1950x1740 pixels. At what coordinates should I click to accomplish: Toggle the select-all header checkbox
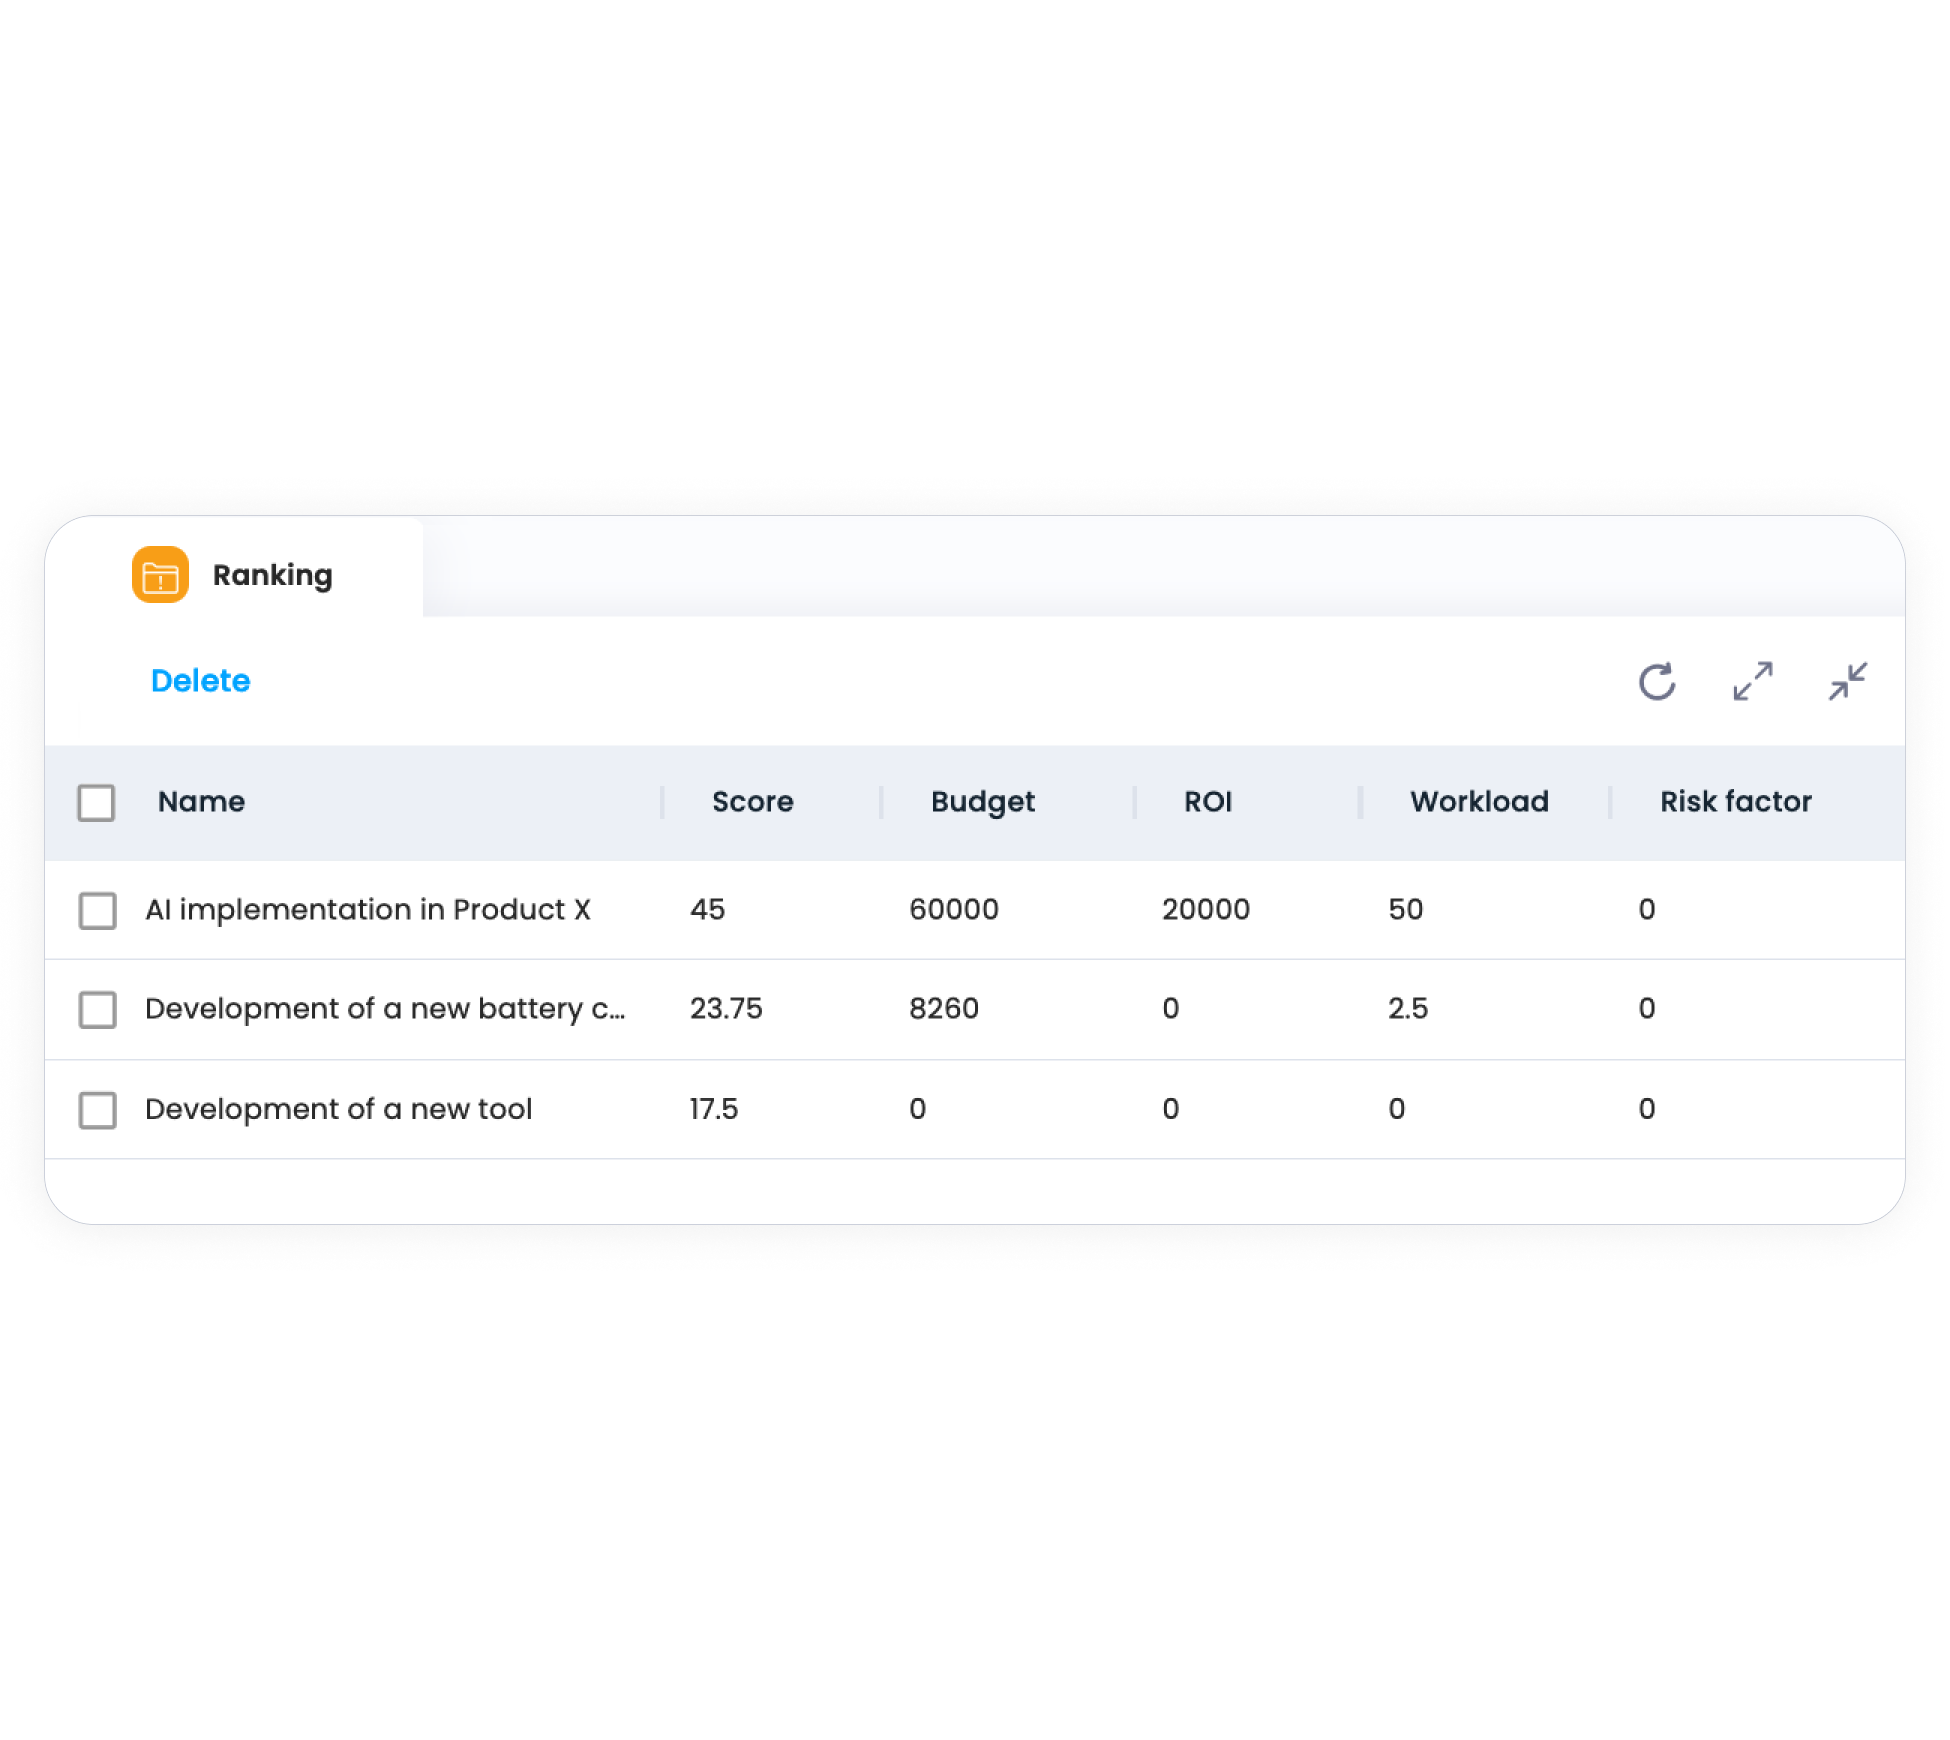pos(97,802)
